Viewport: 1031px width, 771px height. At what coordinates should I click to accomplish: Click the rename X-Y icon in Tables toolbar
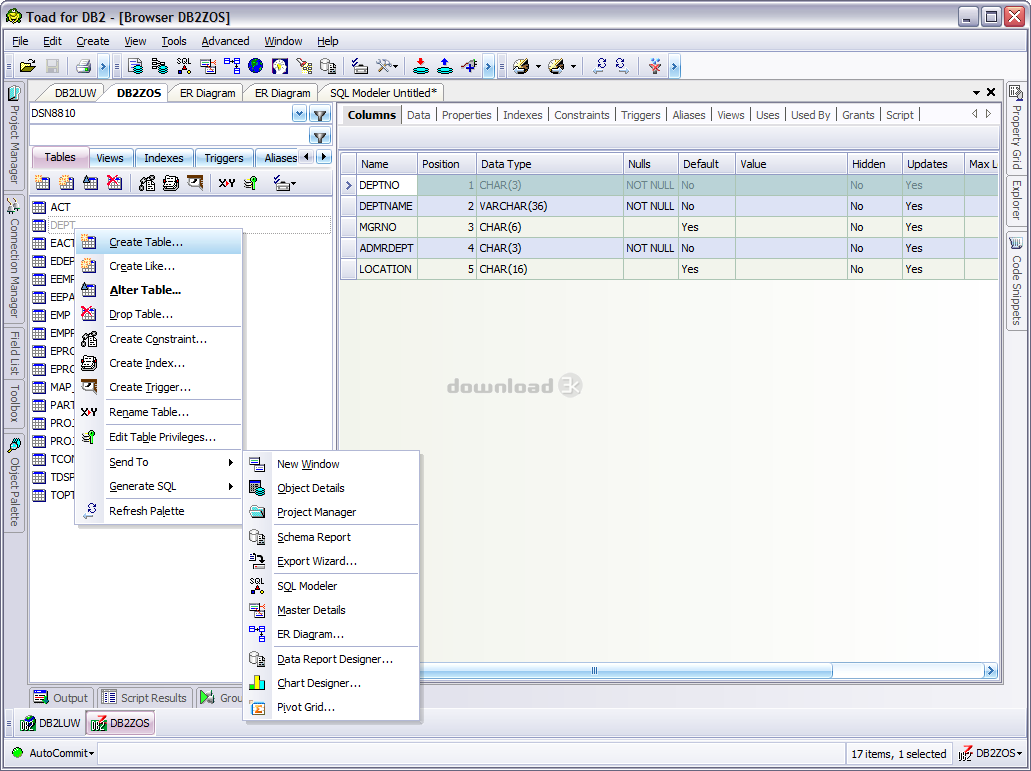(x=227, y=183)
